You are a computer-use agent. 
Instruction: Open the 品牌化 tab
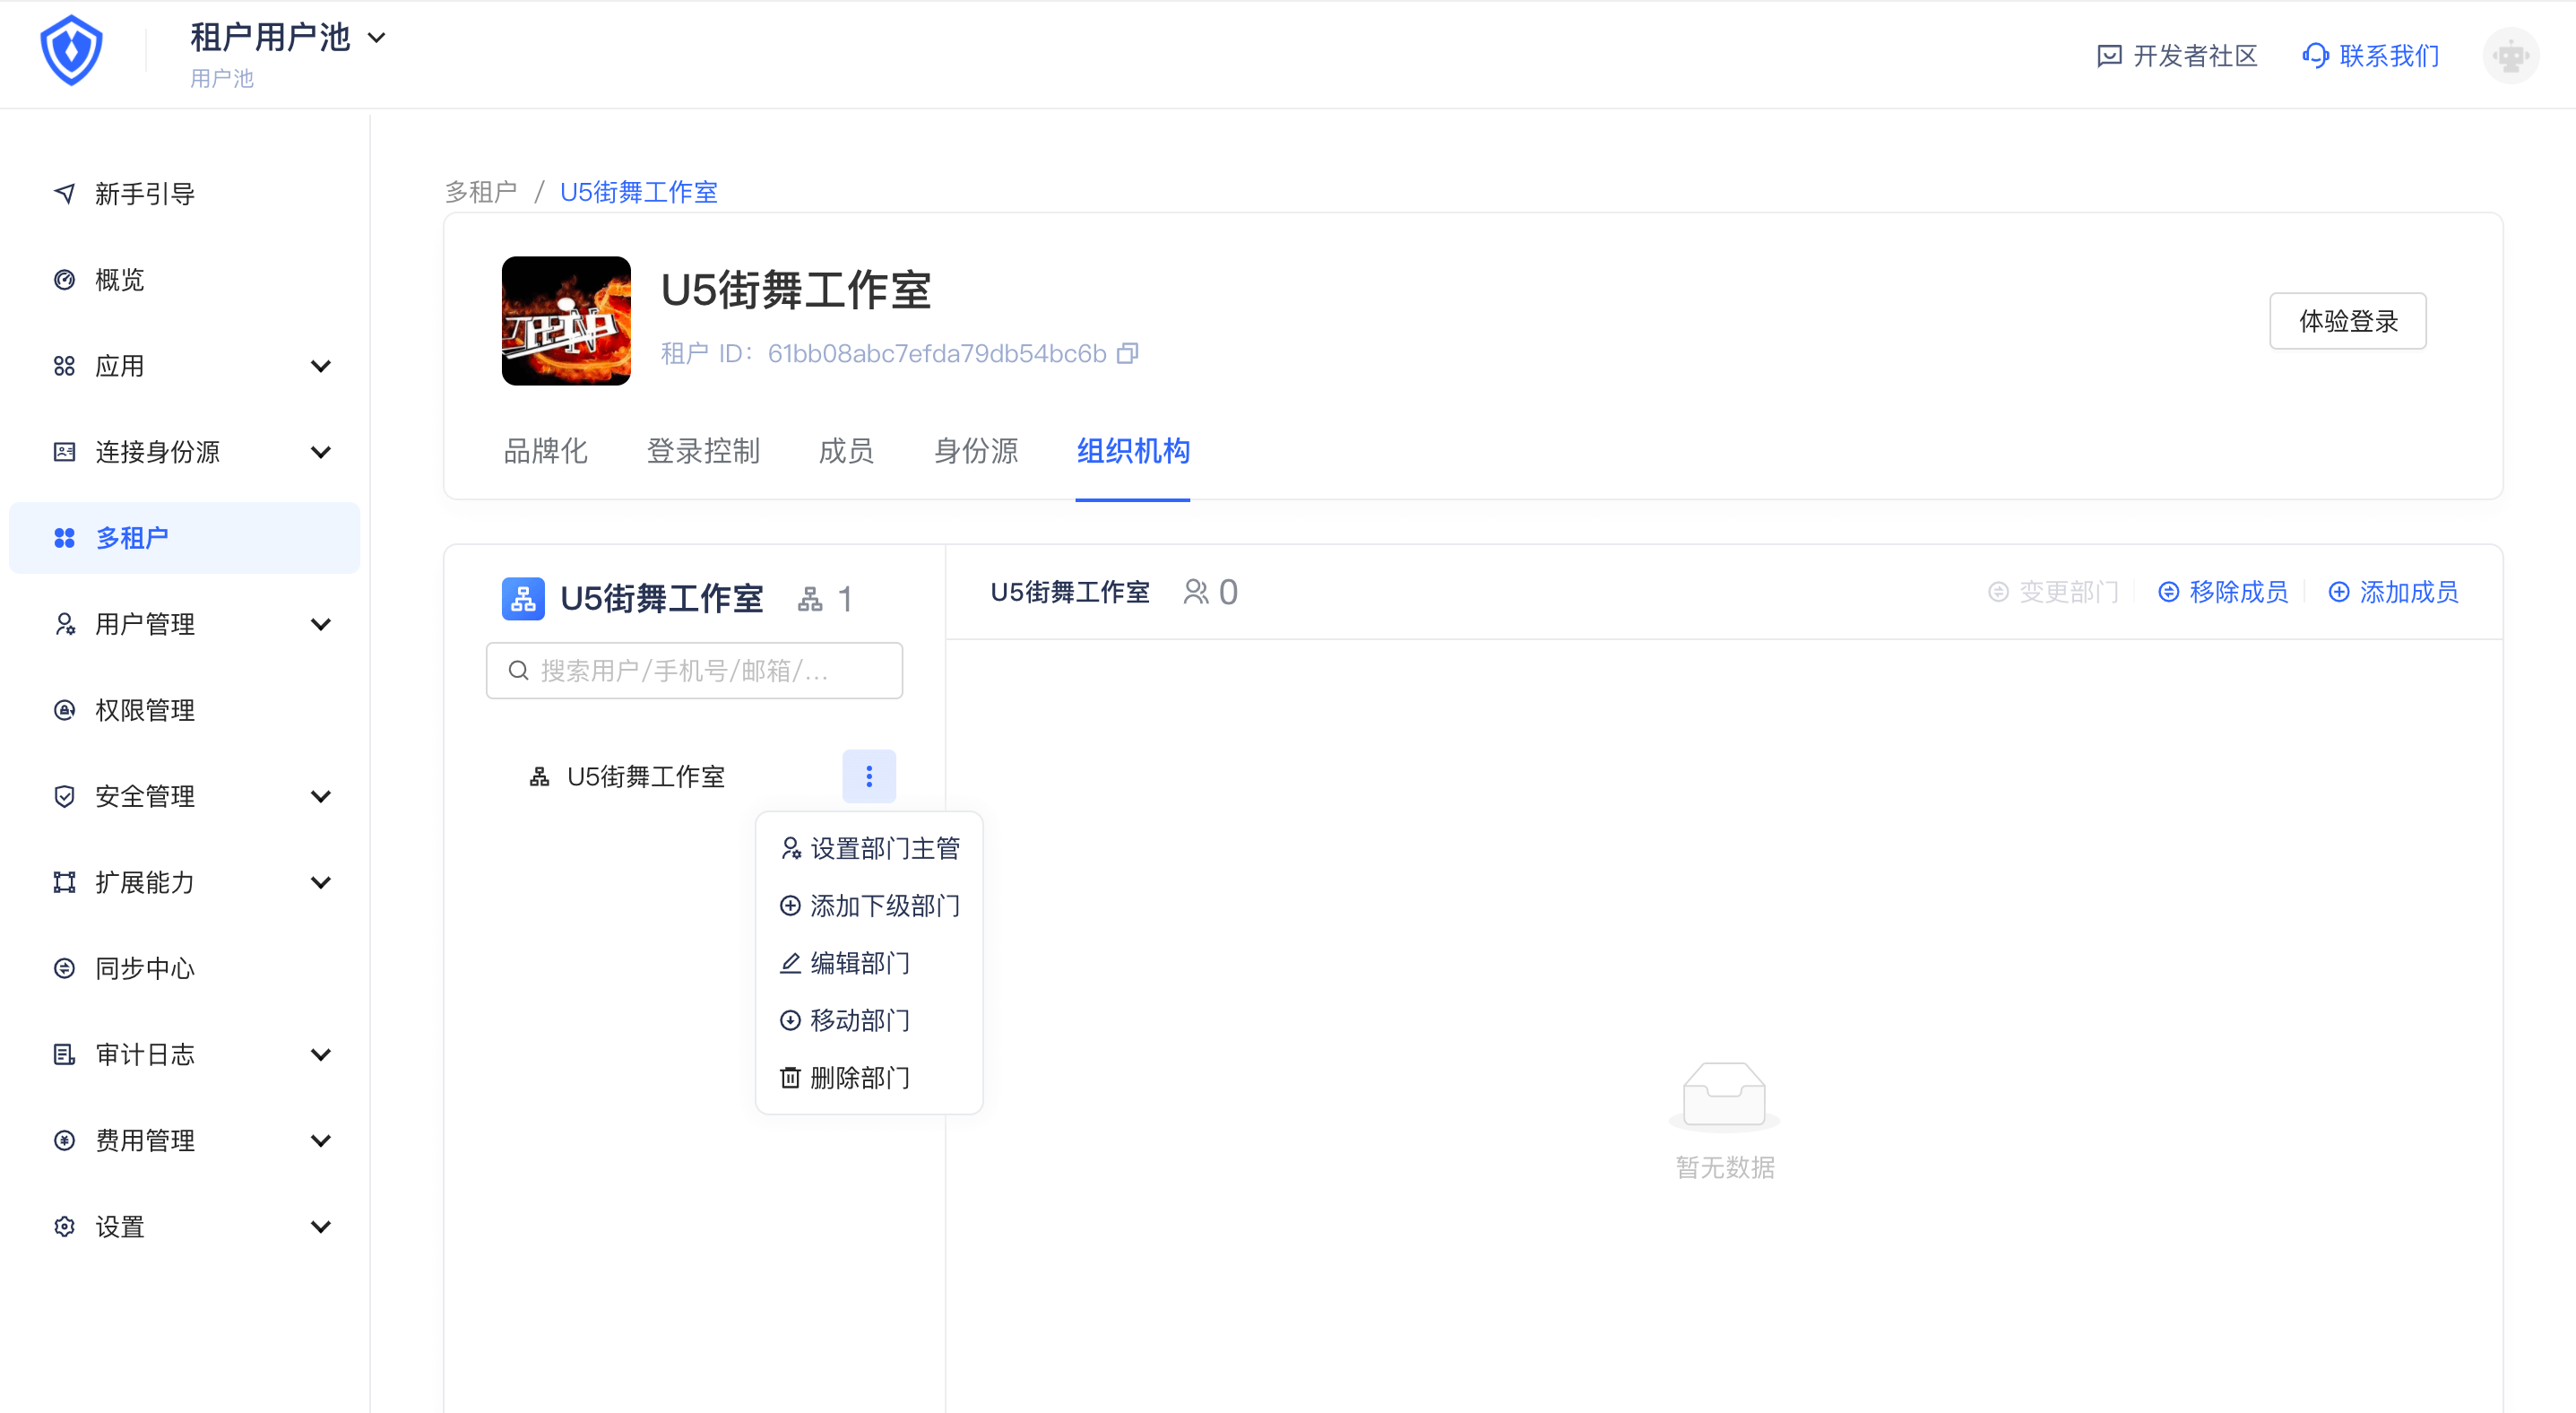(545, 451)
